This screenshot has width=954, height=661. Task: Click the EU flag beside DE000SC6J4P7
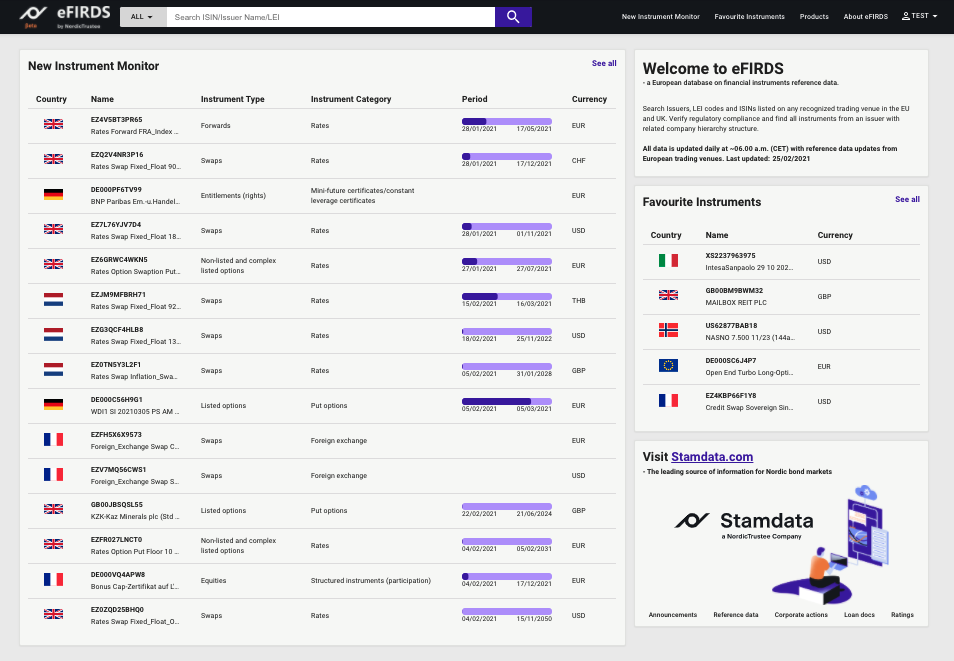668,365
